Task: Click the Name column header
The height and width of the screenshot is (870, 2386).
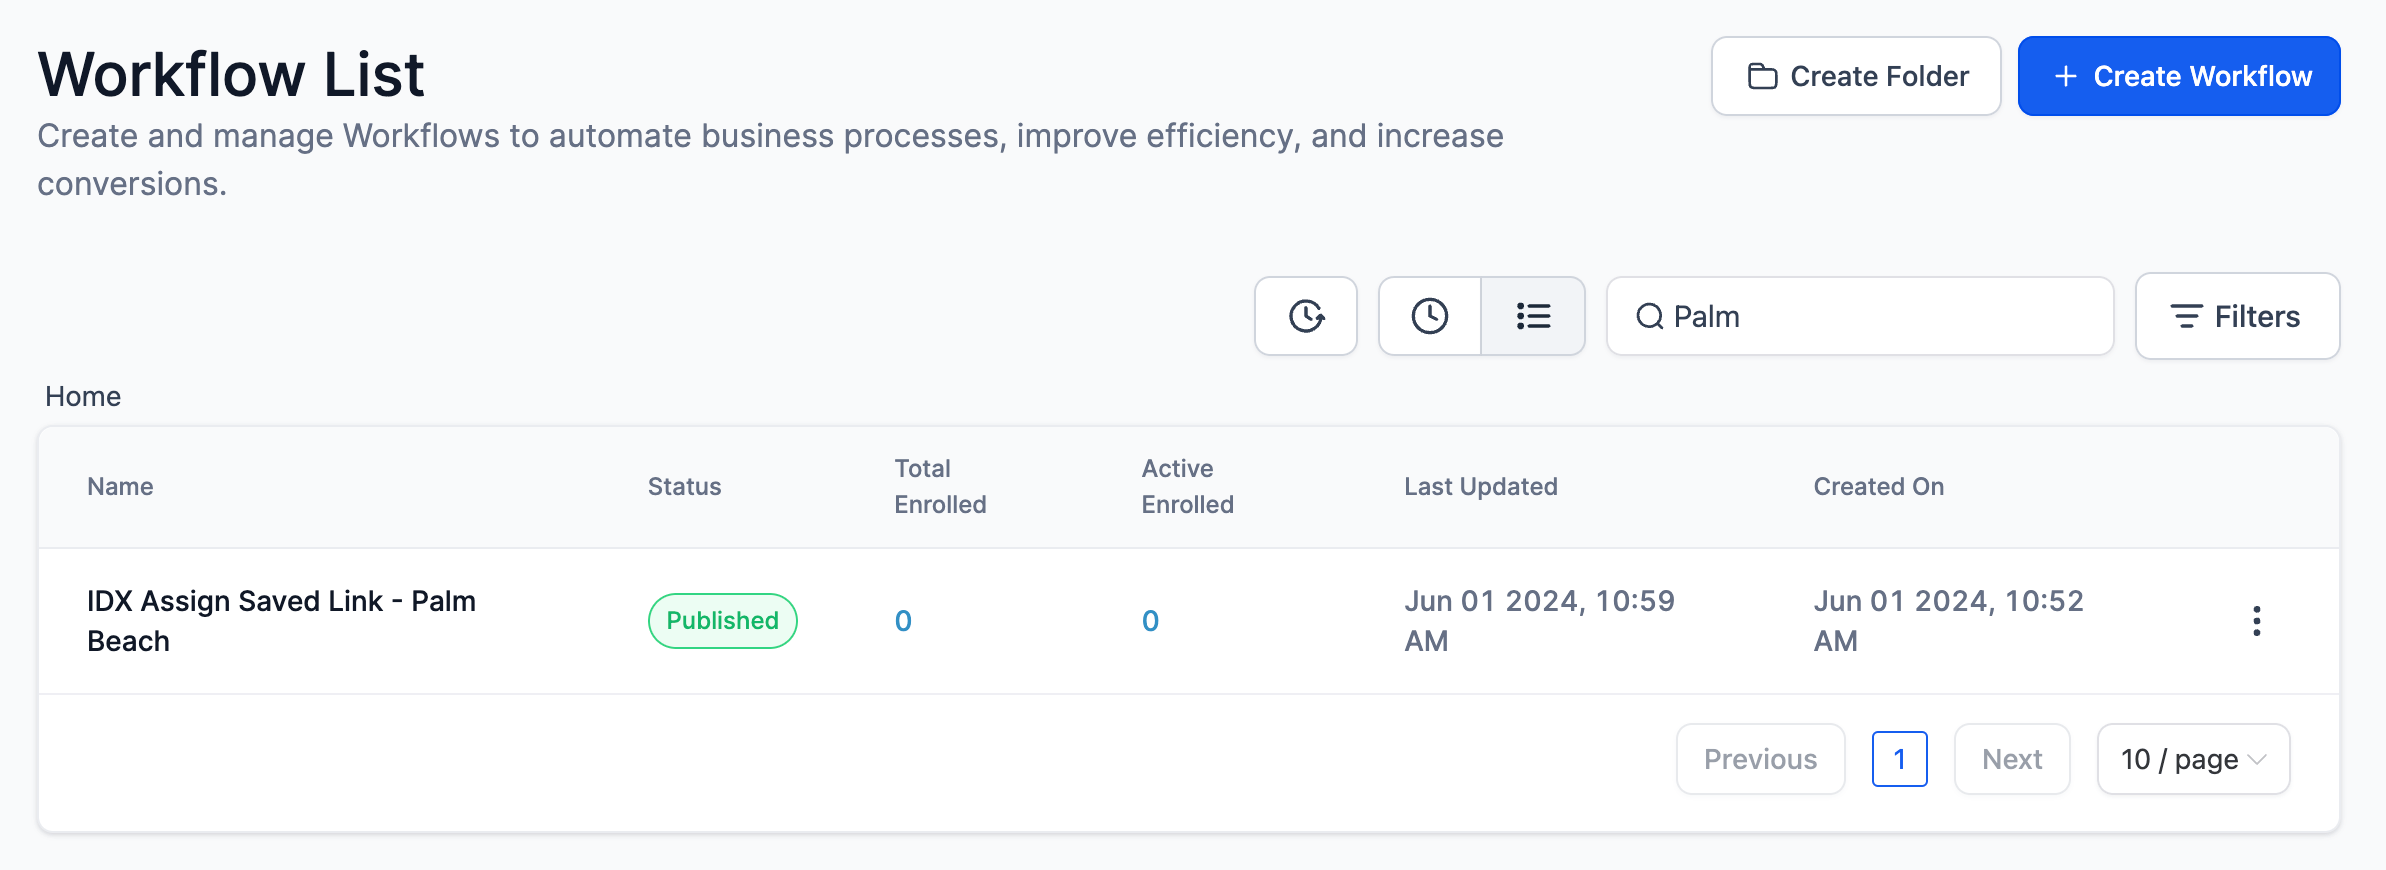Action: tap(120, 486)
